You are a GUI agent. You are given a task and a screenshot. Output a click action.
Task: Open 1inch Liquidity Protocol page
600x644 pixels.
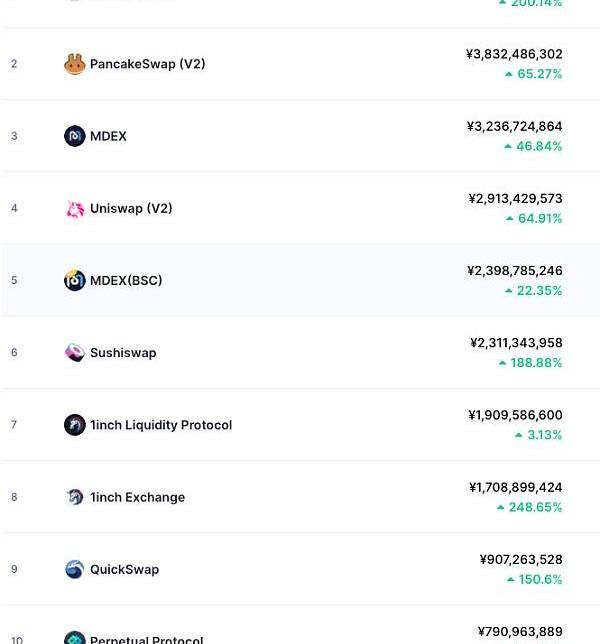(x=161, y=425)
